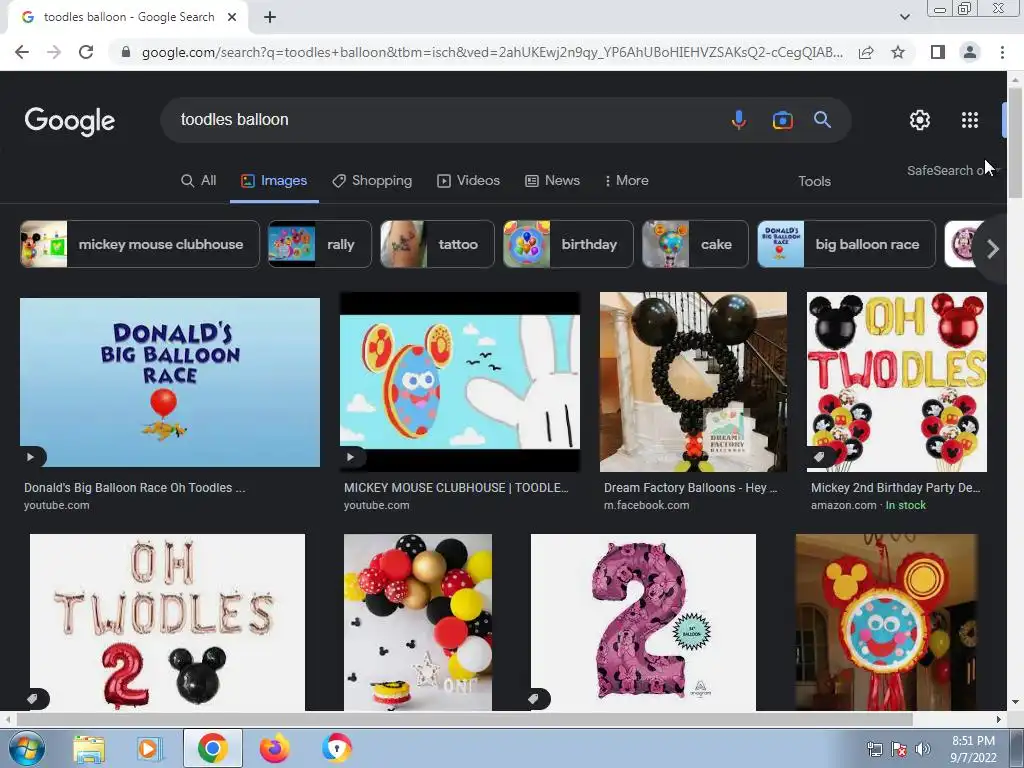Image resolution: width=1024 pixels, height=768 pixels.
Task: Open the 8:51 PM taskbar clock
Action: (x=973, y=749)
